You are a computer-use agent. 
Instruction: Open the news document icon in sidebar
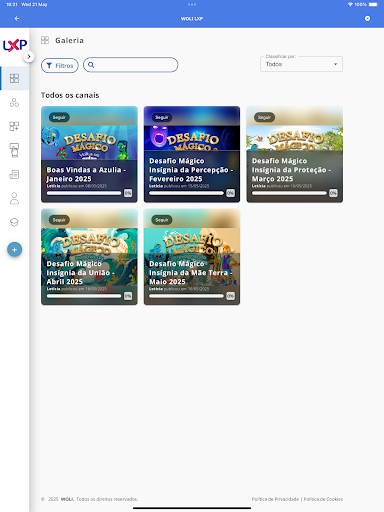pyautogui.click(x=14, y=174)
